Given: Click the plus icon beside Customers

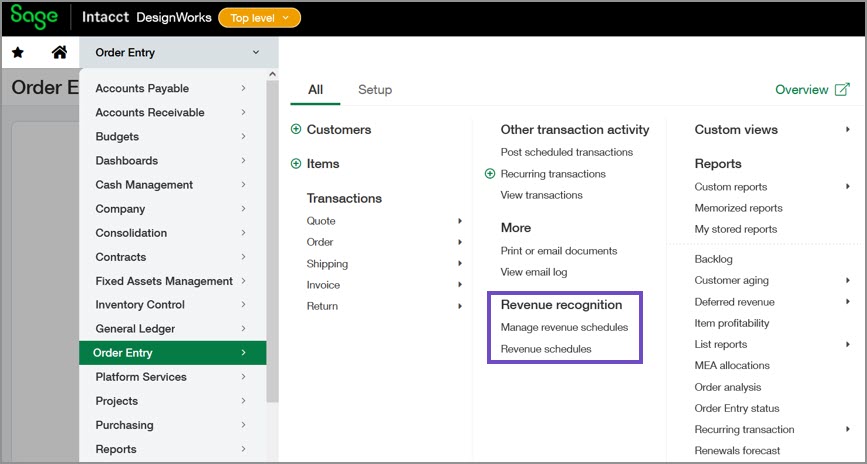Looking at the screenshot, I should tap(296, 129).
